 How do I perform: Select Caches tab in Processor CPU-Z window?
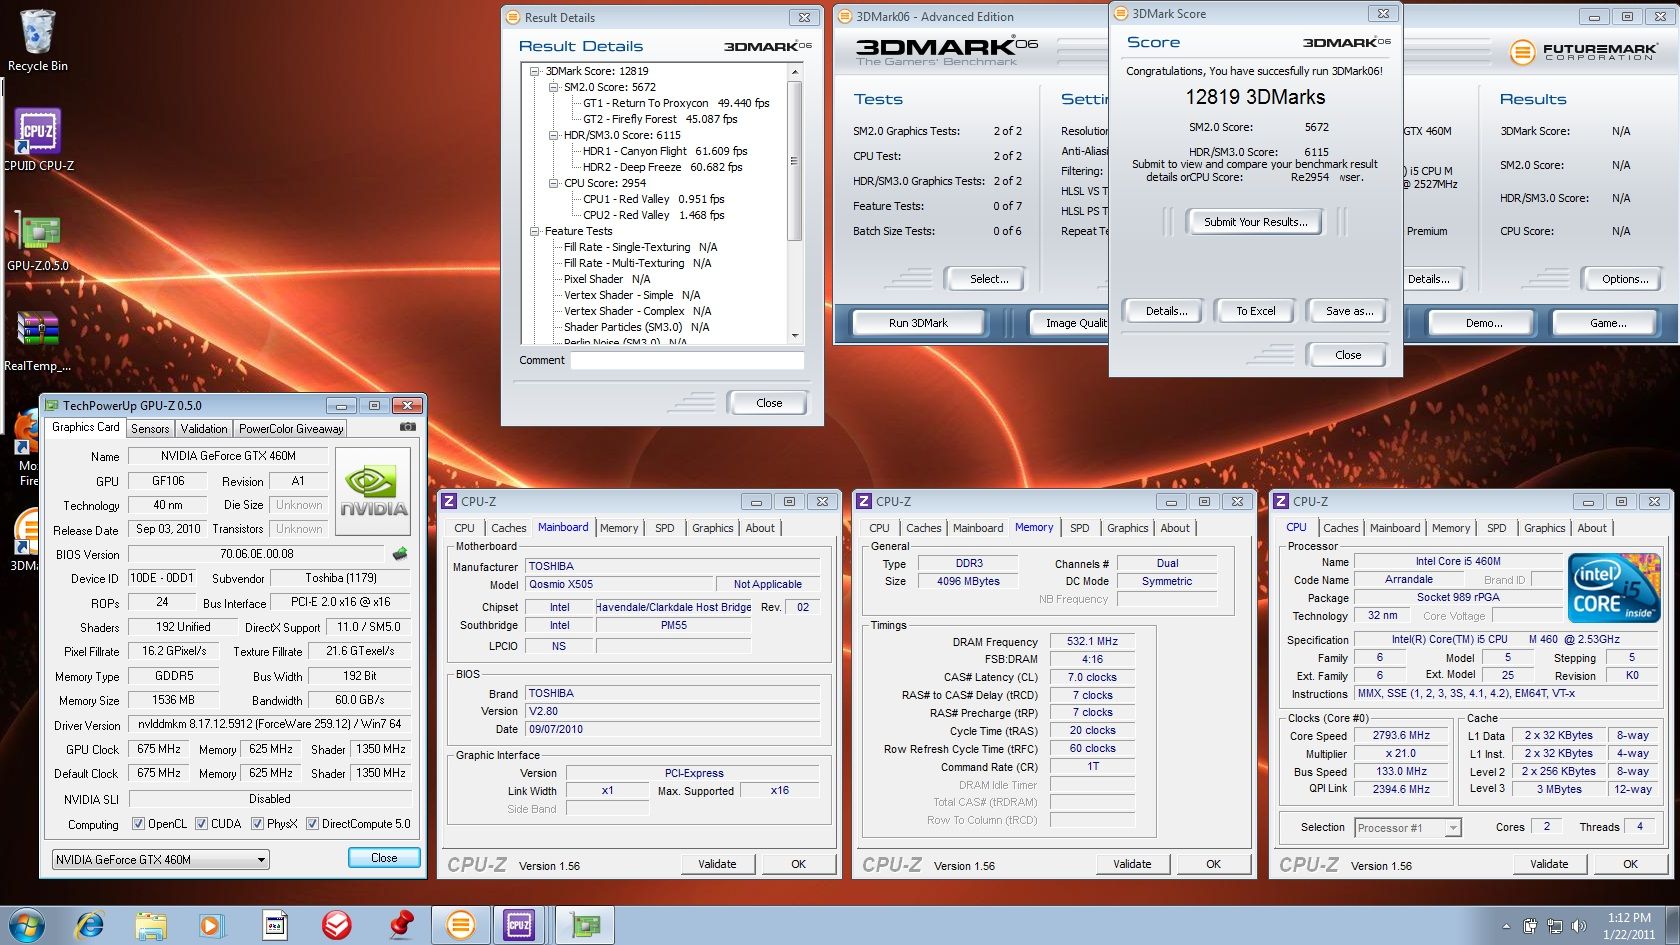(x=1340, y=528)
